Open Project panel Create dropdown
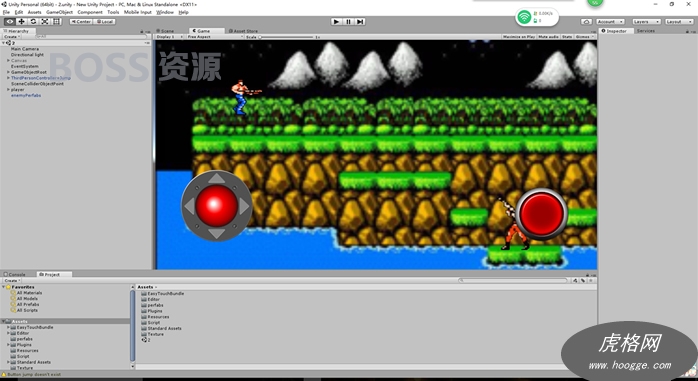Viewport: 698px width, 381px height. pyautogui.click(x=12, y=281)
